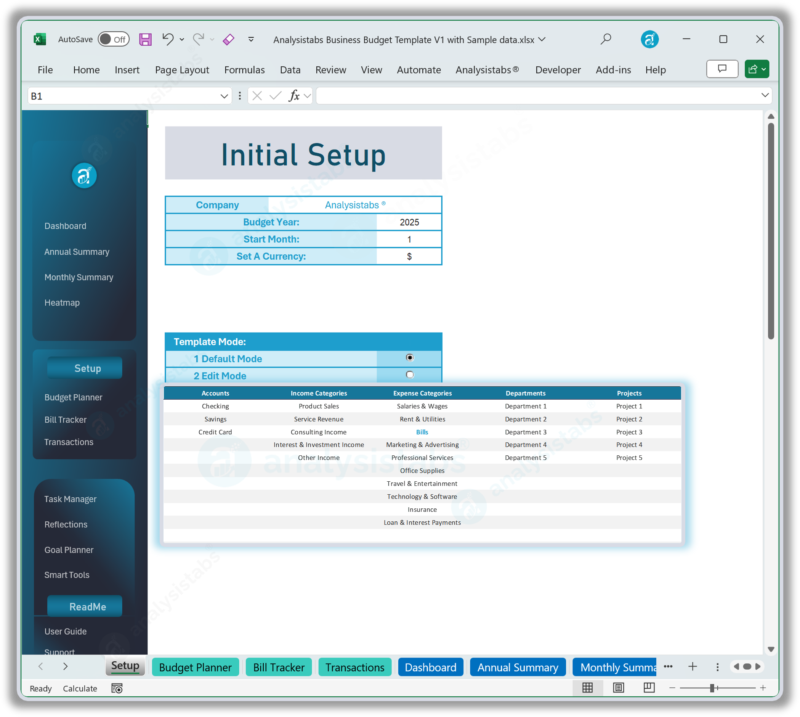The height and width of the screenshot is (717, 800).
Task: Click the previous sheet navigation arrow
Action: pyautogui.click(x=41, y=666)
